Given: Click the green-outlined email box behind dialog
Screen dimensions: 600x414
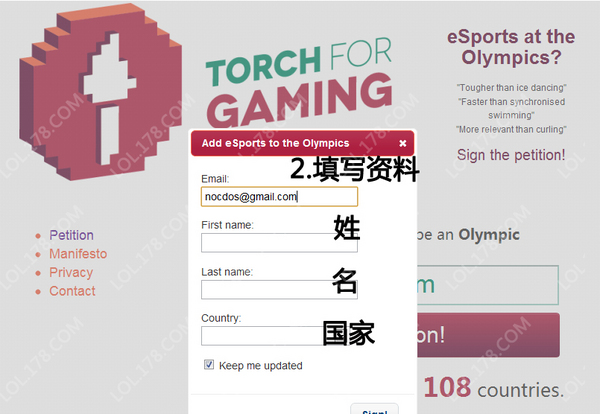Looking at the screenshot, I should (x=488, y=285).
